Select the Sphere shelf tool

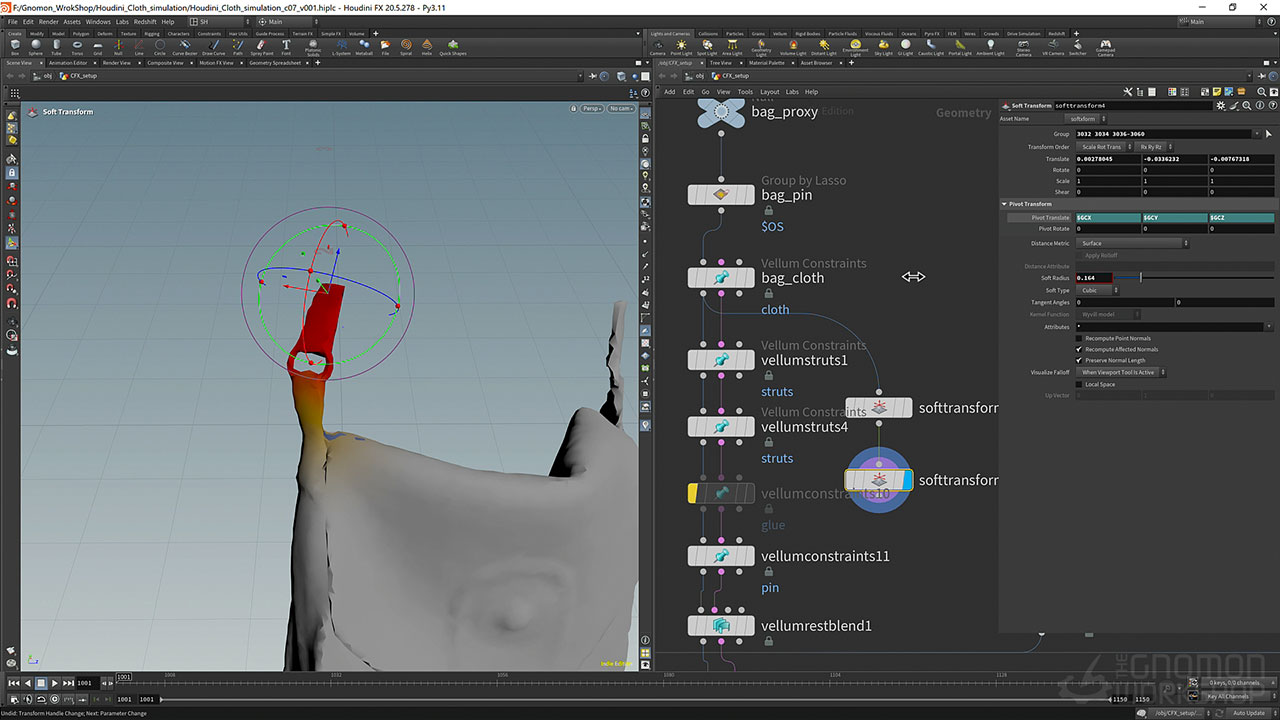coord(35,46)
